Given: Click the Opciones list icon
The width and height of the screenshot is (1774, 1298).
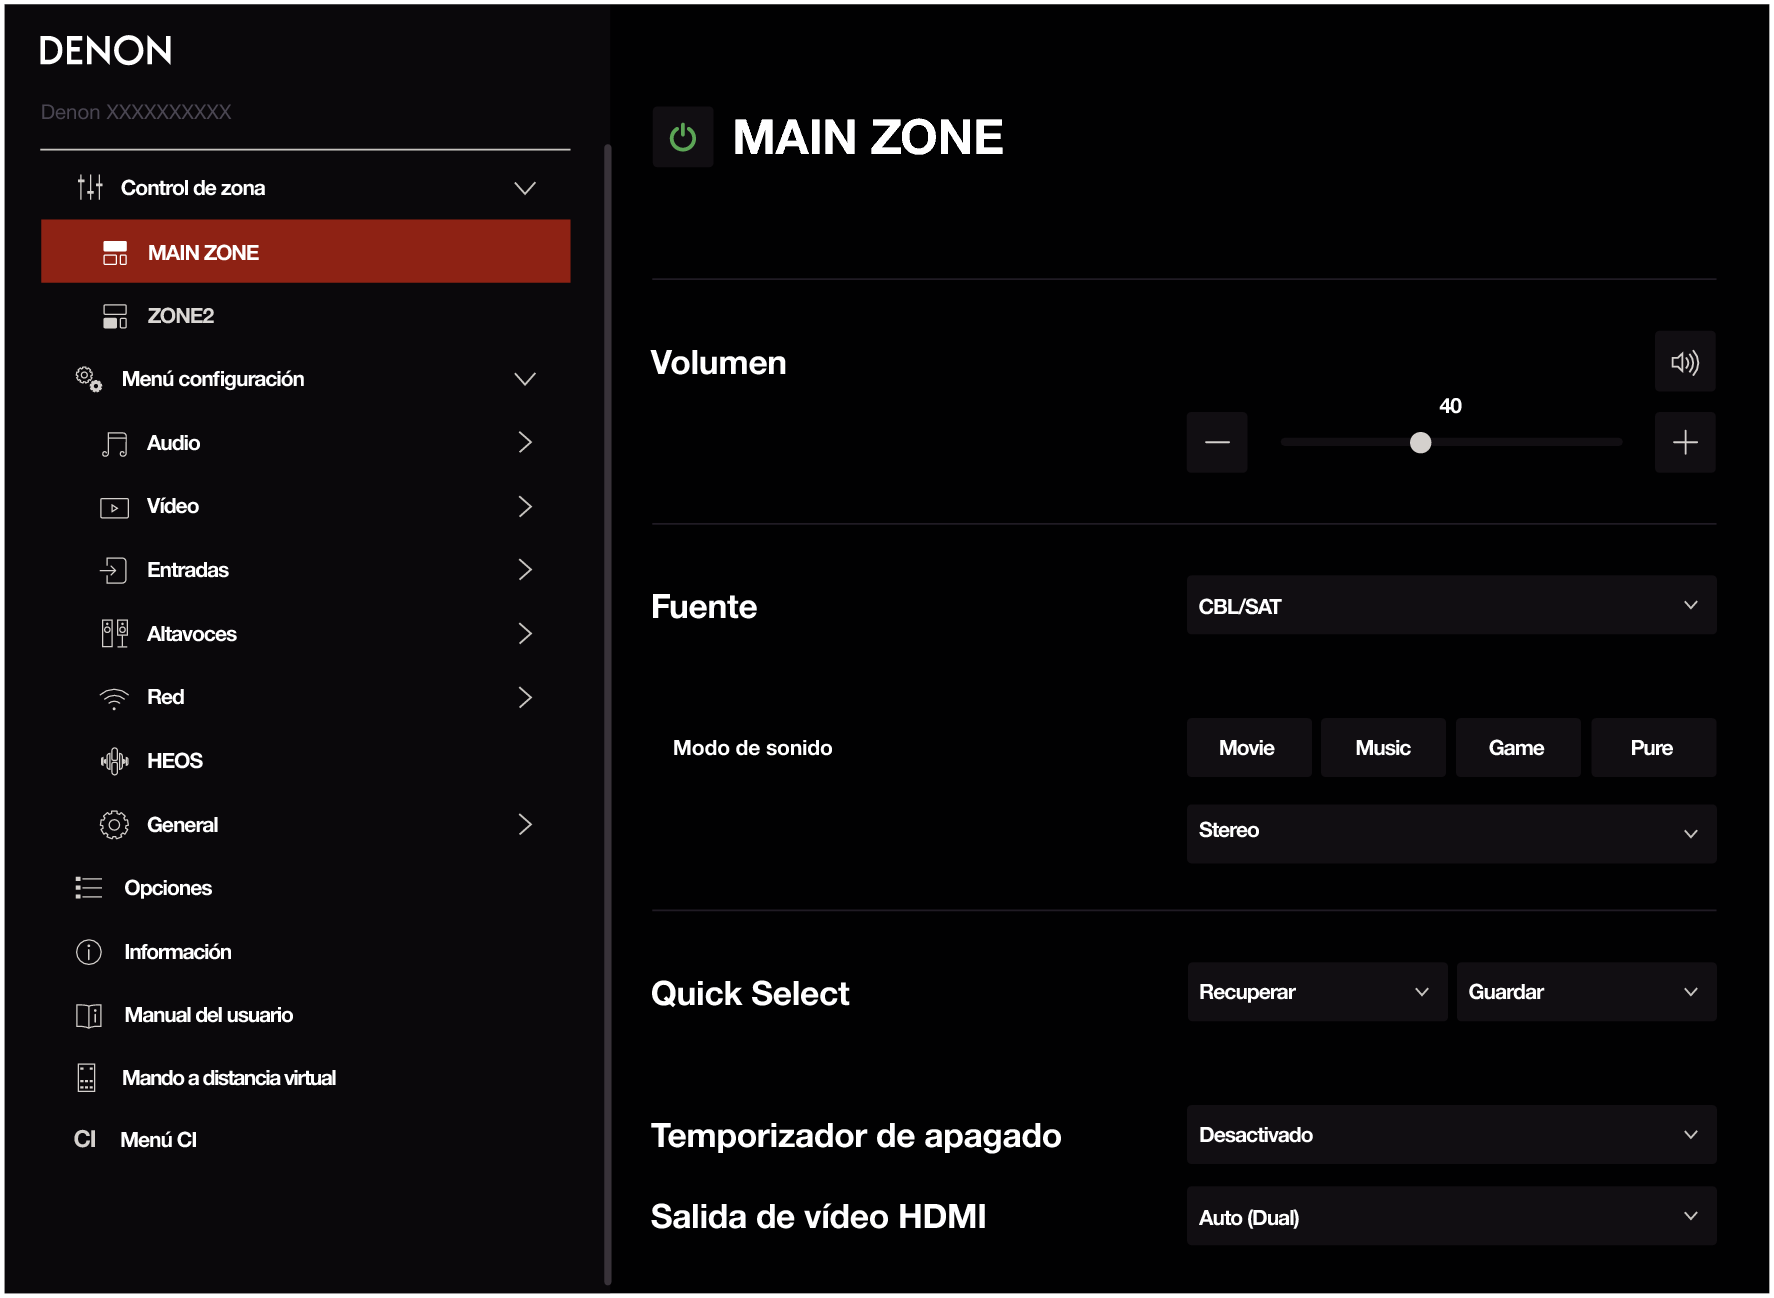Looking at the screenshot, I should (89, 888).
